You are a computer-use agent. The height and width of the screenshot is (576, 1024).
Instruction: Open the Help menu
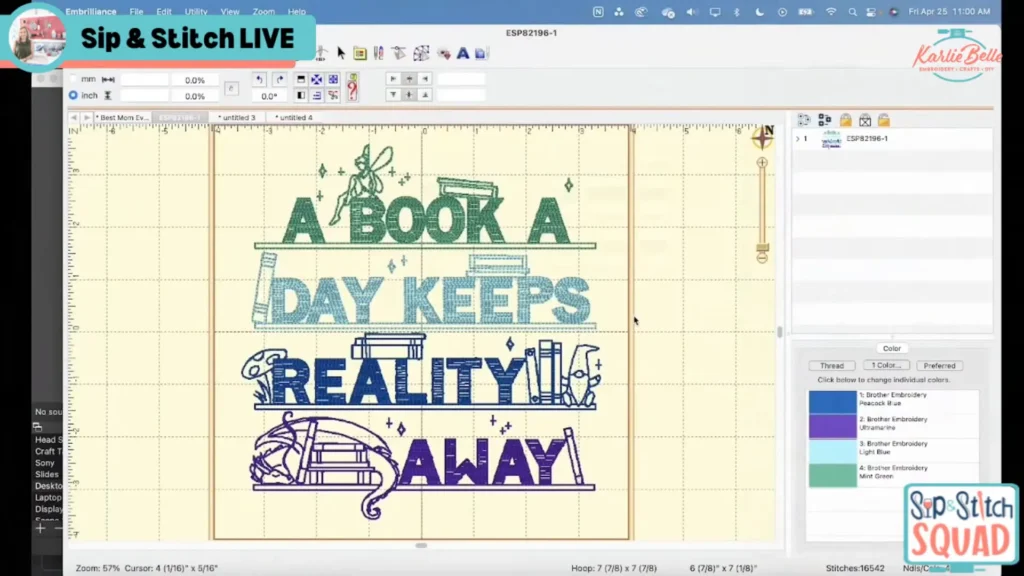coord(297,12)
